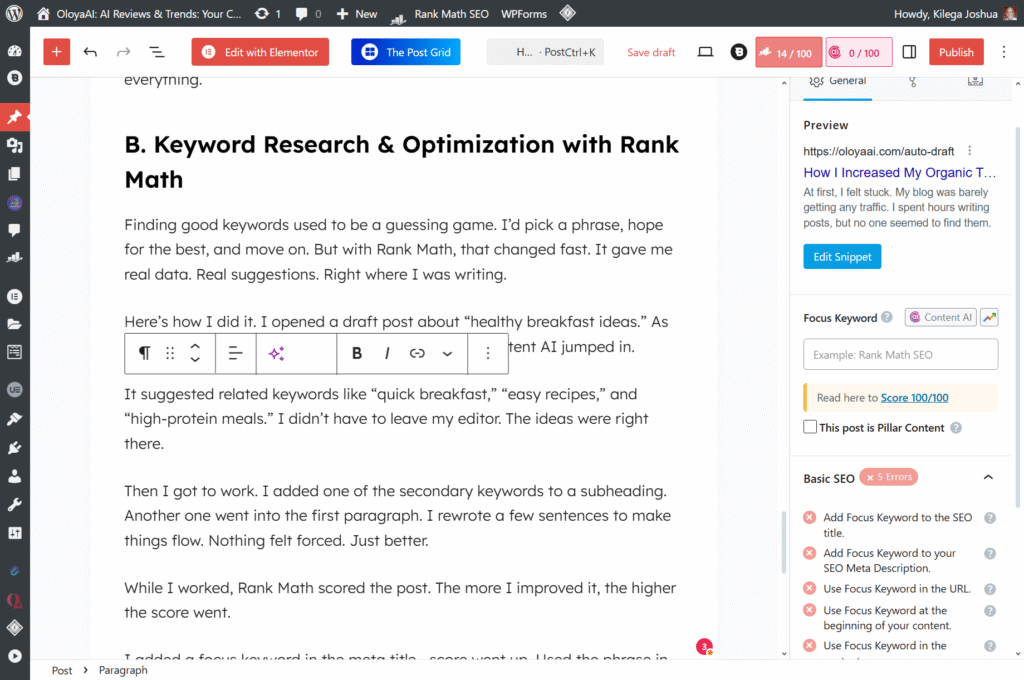This screenshot has height=680, width=1024.
Task: Open updates indicator in admin bar
Action: click(268, 14)
